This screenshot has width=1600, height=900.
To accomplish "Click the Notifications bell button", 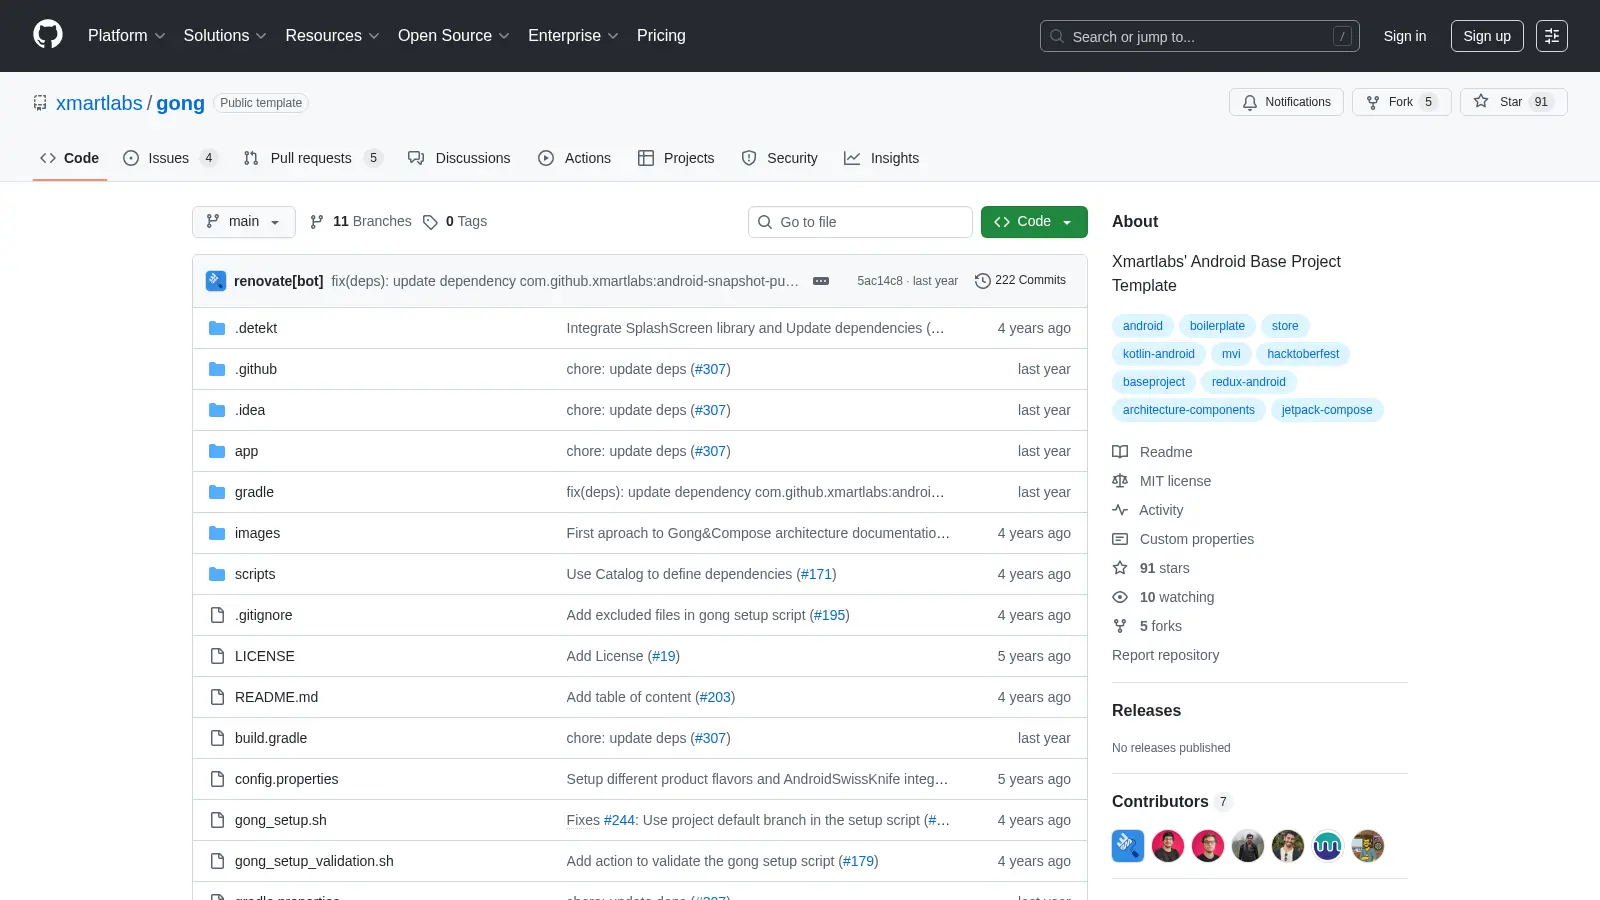I will 1286,102.
